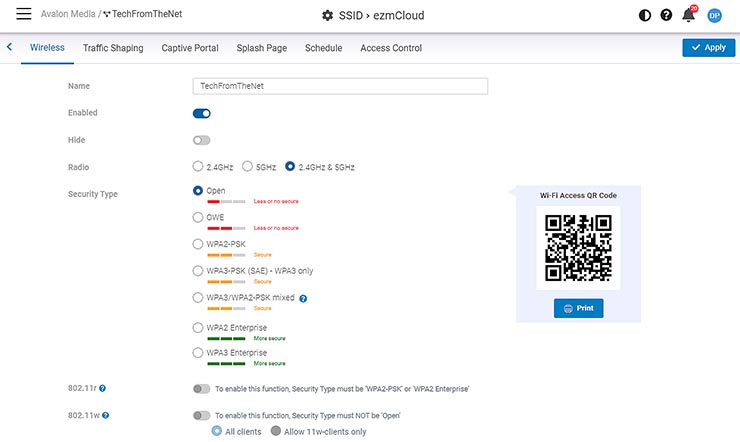Select the 2.4GHz radio option

click(x=198, y=167)
